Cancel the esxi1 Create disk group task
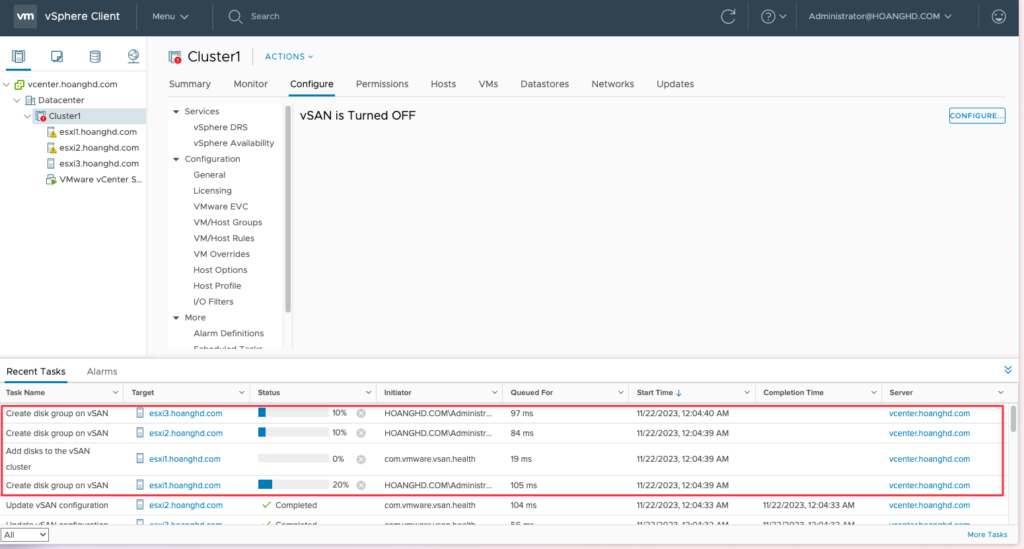 point(361,485)
